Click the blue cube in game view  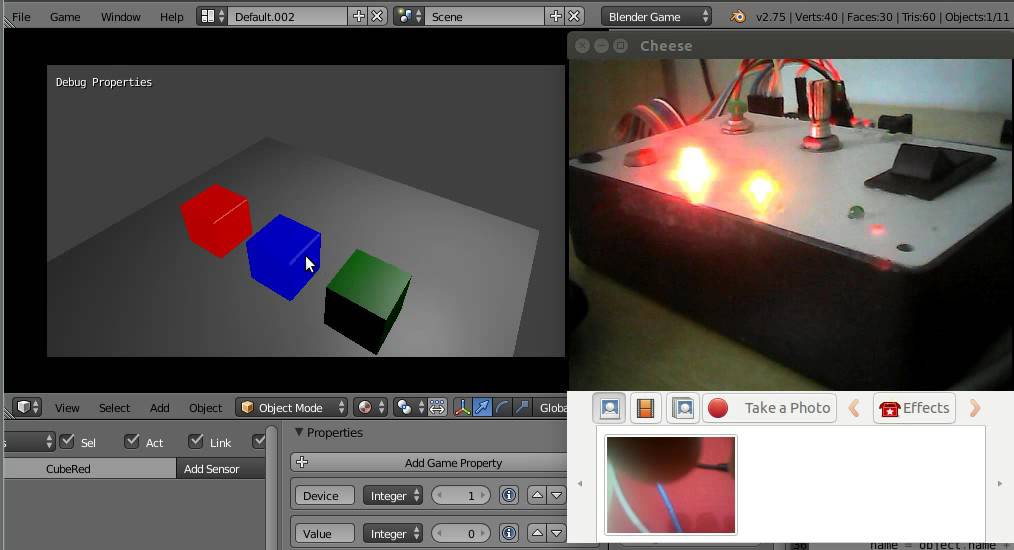coord(283,257)
